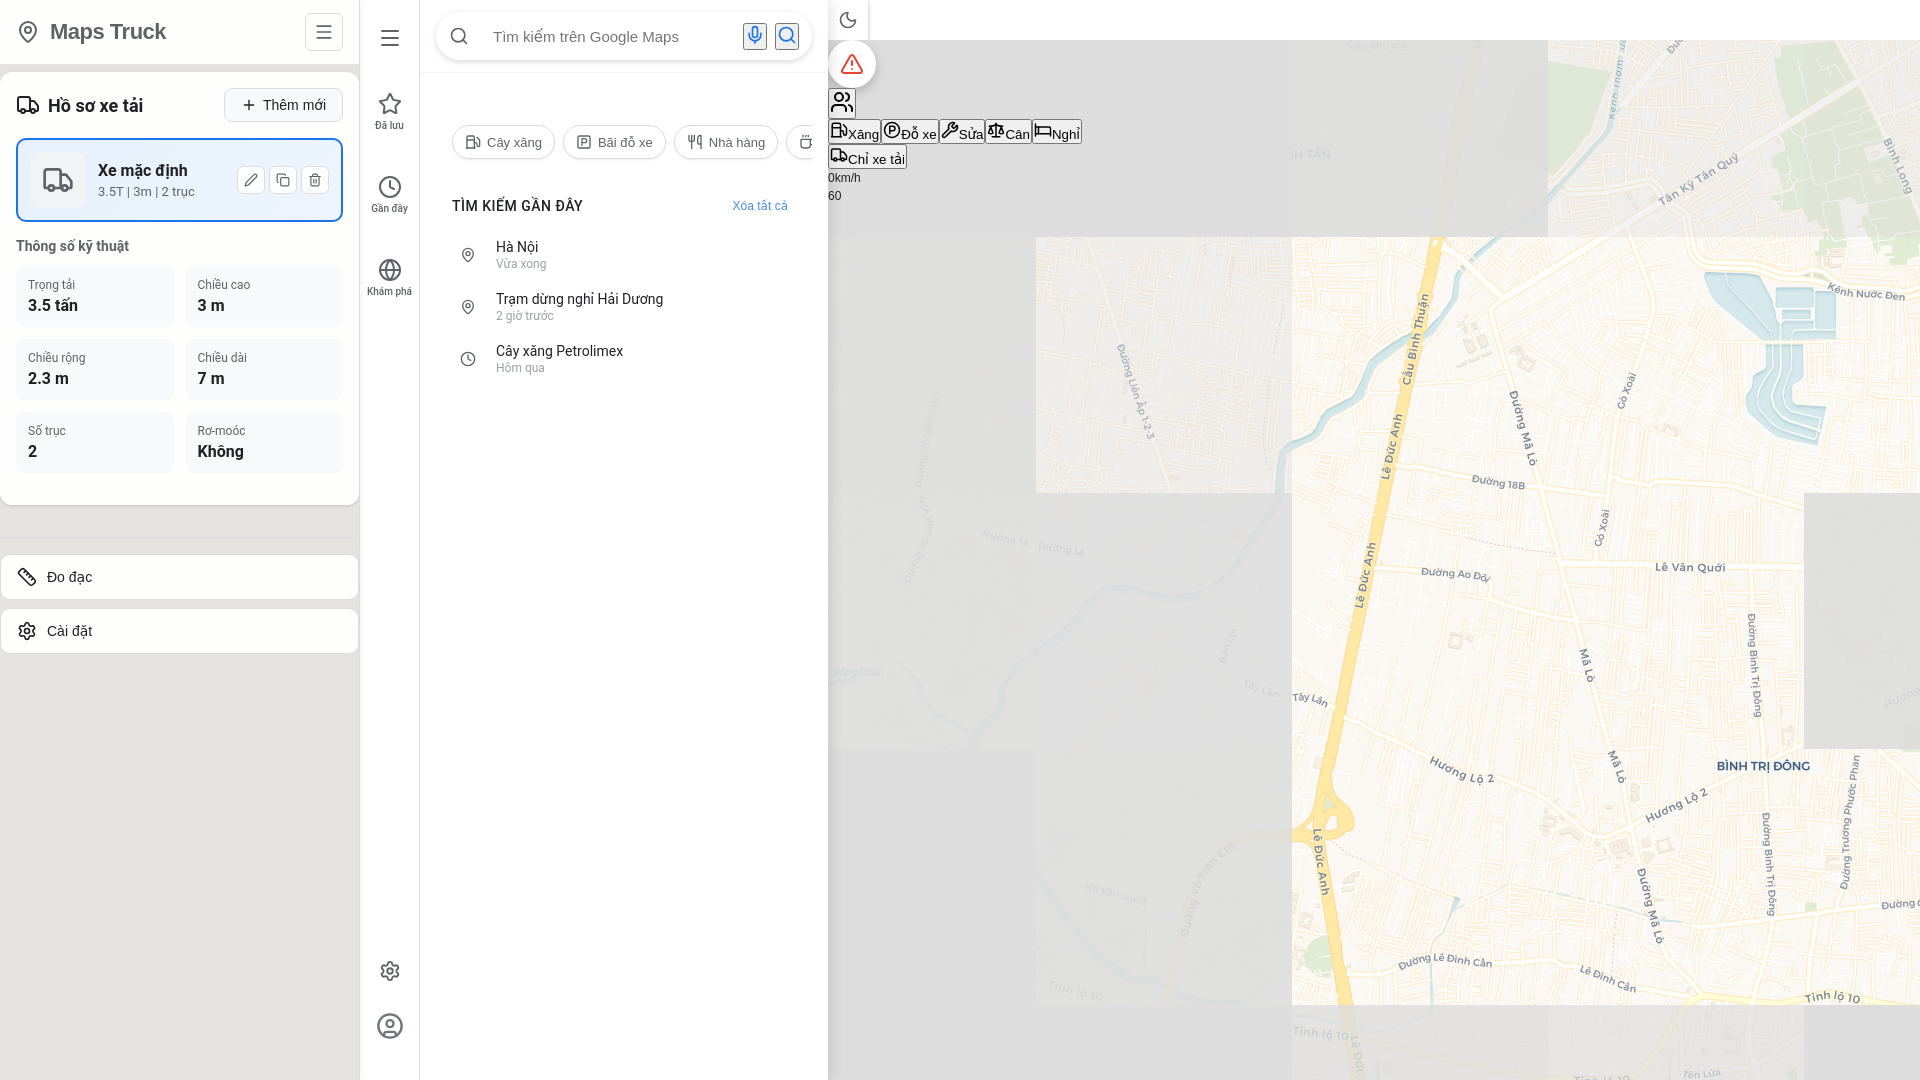Open the user account icon
The height and width of the screenshot is (1080, 1920).
[x=390, y=1026]
